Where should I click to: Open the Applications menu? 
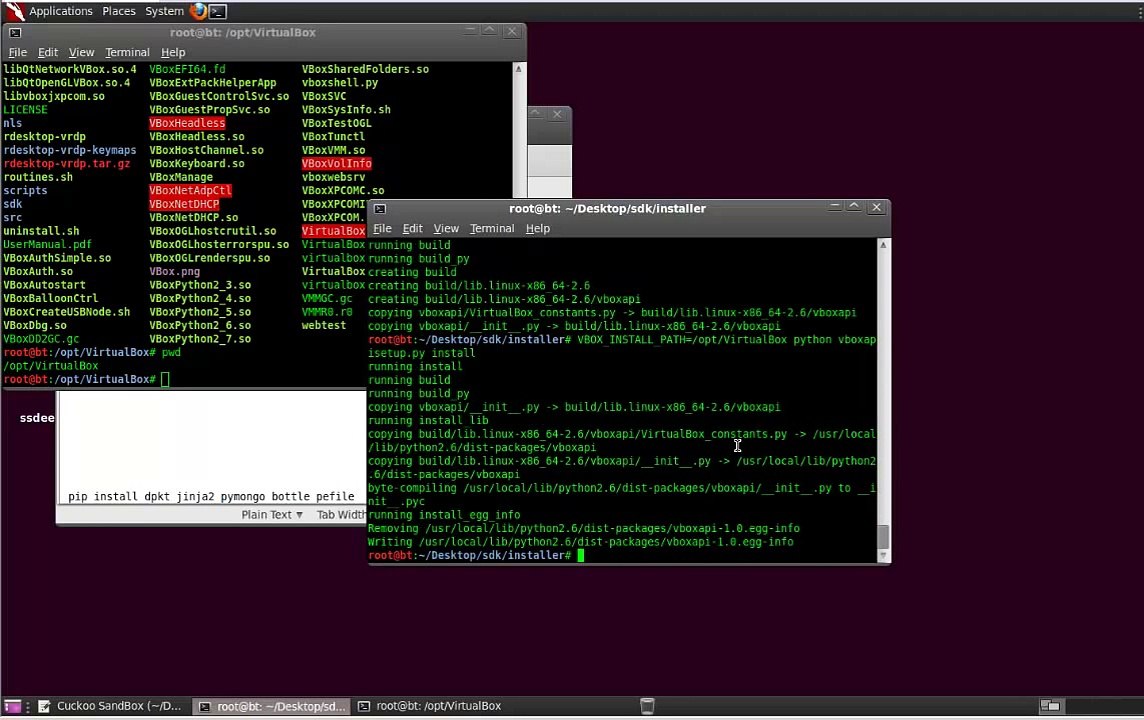tap(61, 11)
